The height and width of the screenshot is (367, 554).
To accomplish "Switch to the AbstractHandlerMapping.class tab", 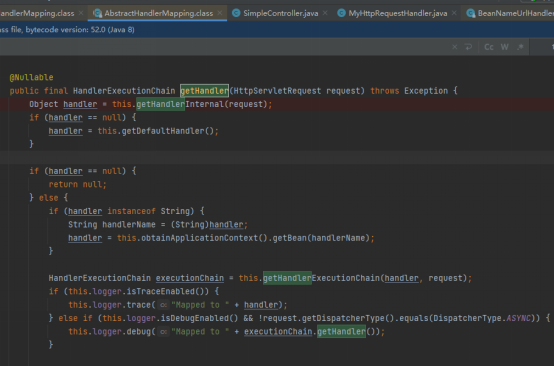I will (x=159, y=13).
